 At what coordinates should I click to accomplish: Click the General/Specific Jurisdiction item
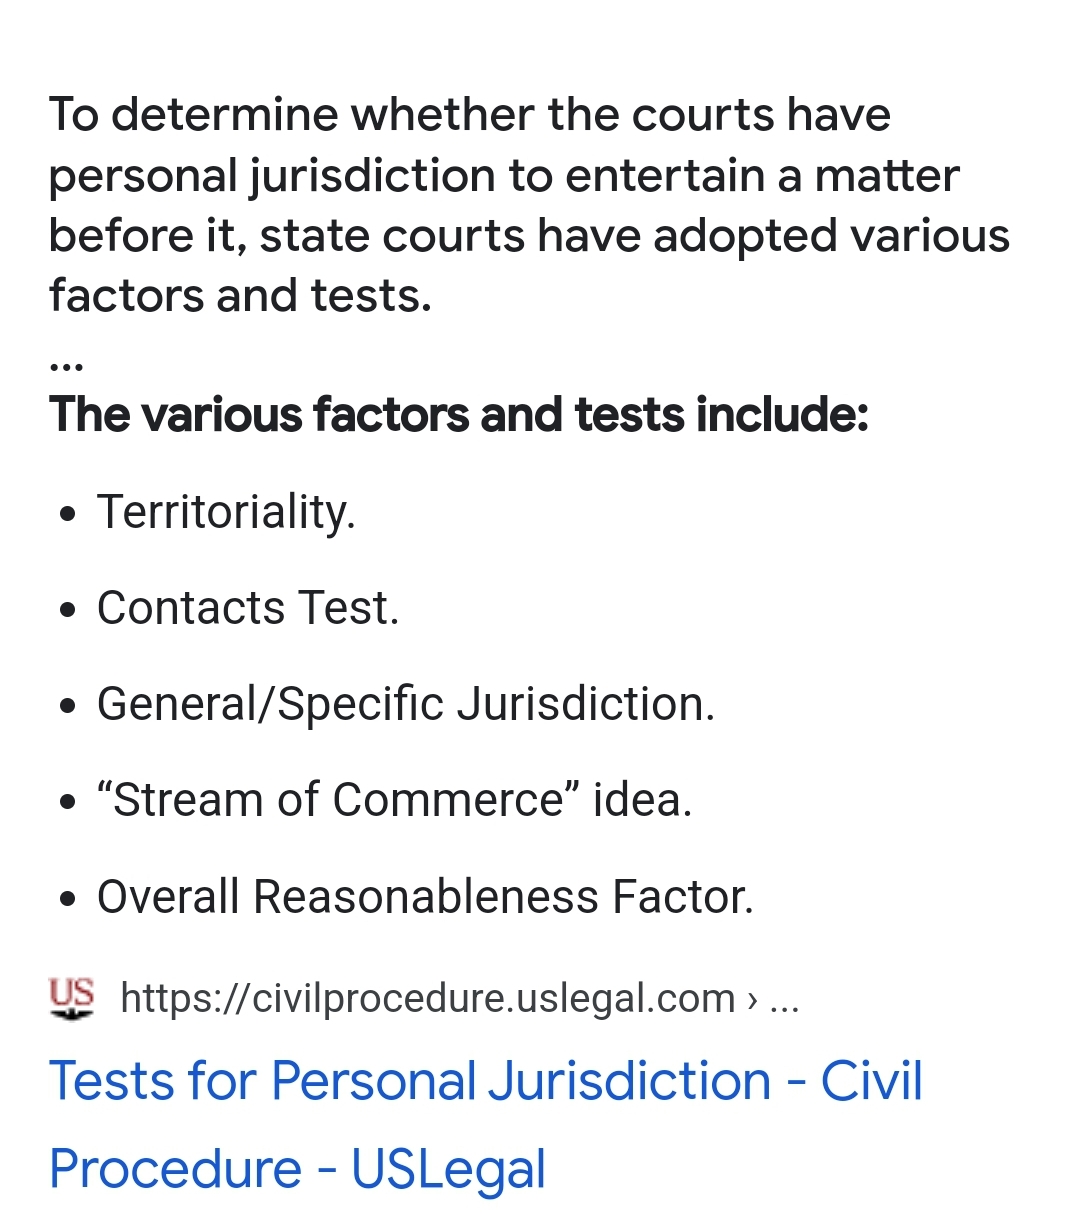(x=406, y=704)
